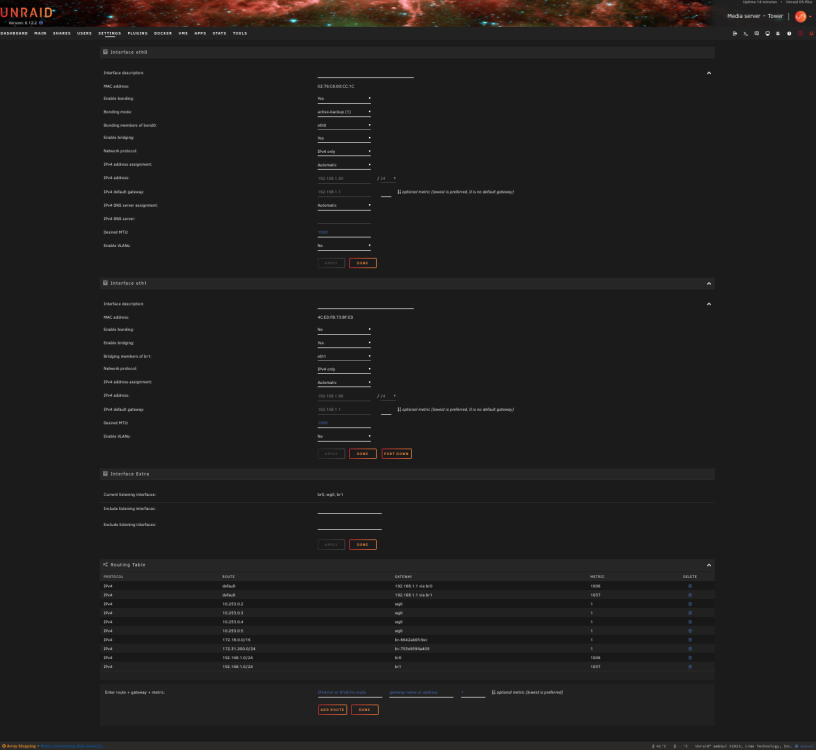The height and width of the screenshot is (750, 816).
Task: Delete route 10.253.0.3 via wg0
Action: (x=690, y=613)
